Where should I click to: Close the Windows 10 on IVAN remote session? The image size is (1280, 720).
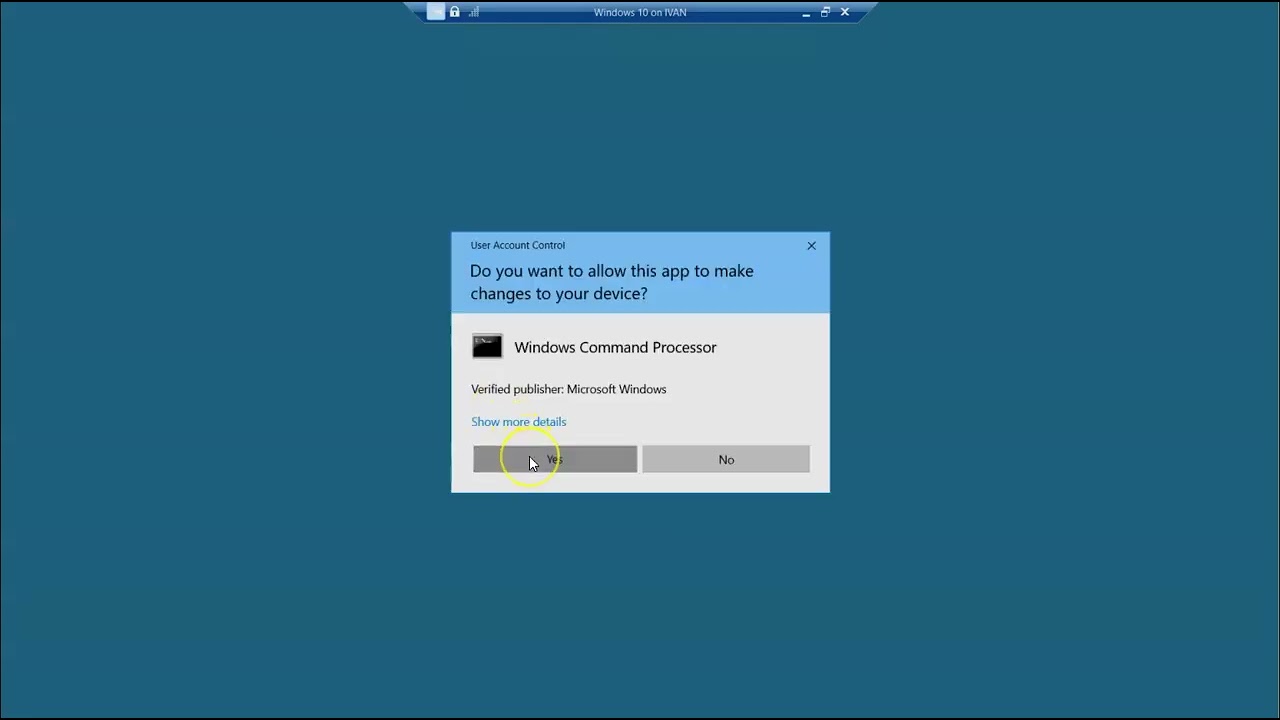coord(845,12)
